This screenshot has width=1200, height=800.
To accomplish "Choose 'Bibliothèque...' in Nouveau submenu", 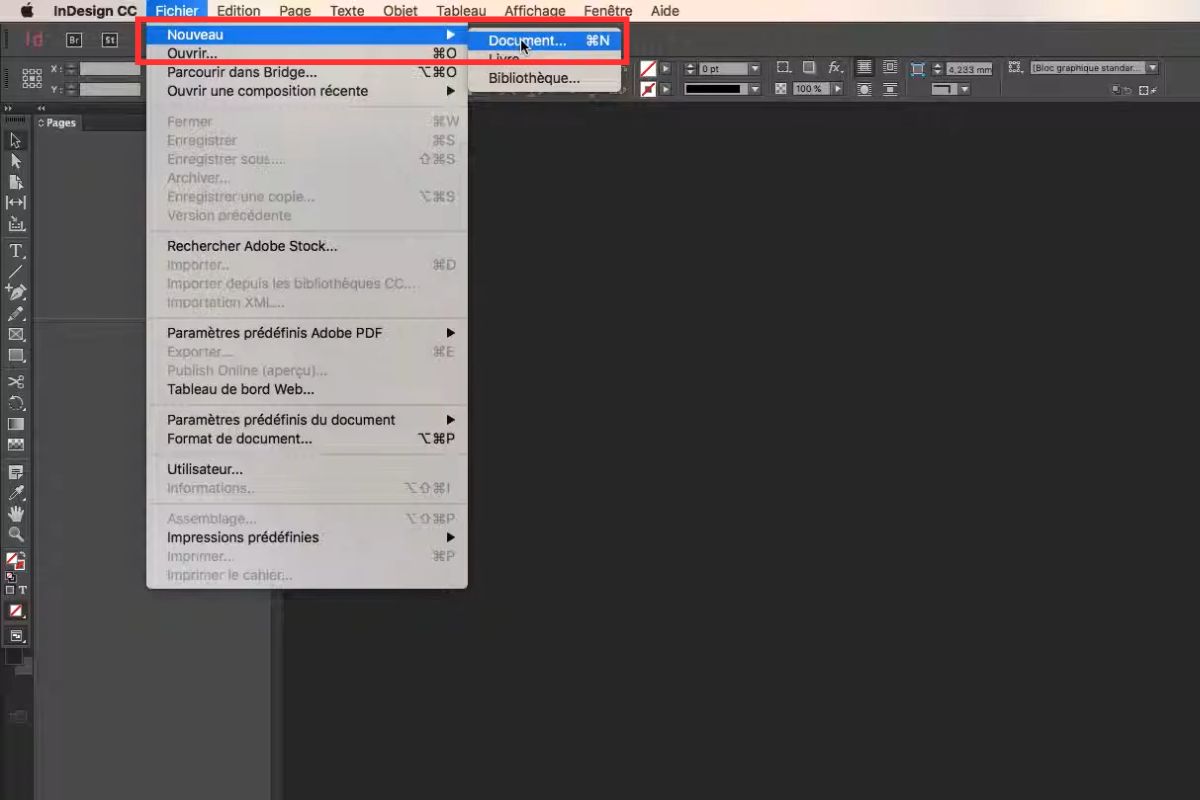I will tap(545, 78).
